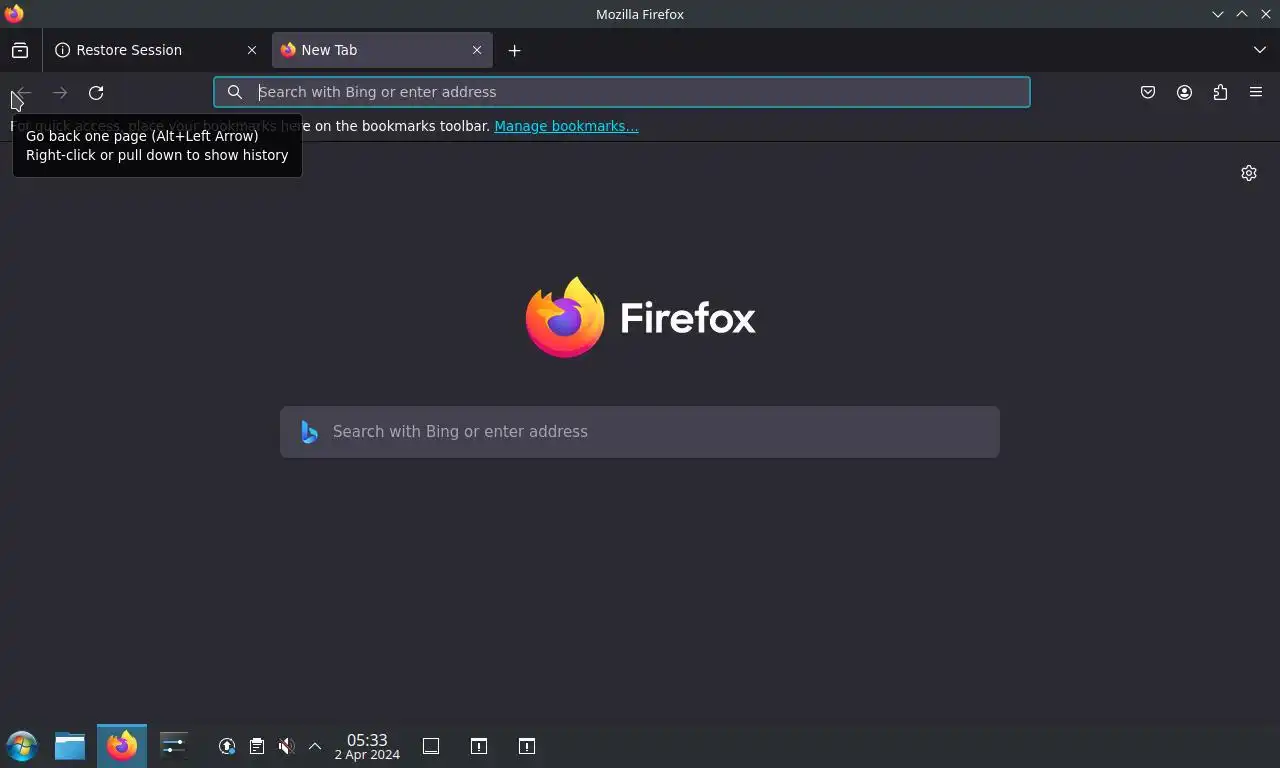Open the Manage bookmarks link
Image resolution: width=1280 pixels, height=768 pixels.
[x=566, y=126]
